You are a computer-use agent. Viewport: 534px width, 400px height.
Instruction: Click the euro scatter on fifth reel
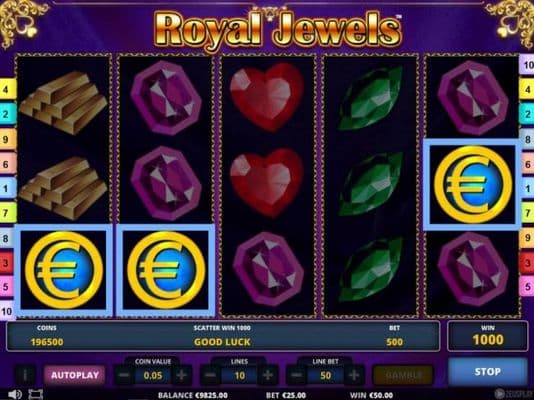point(473,184)
